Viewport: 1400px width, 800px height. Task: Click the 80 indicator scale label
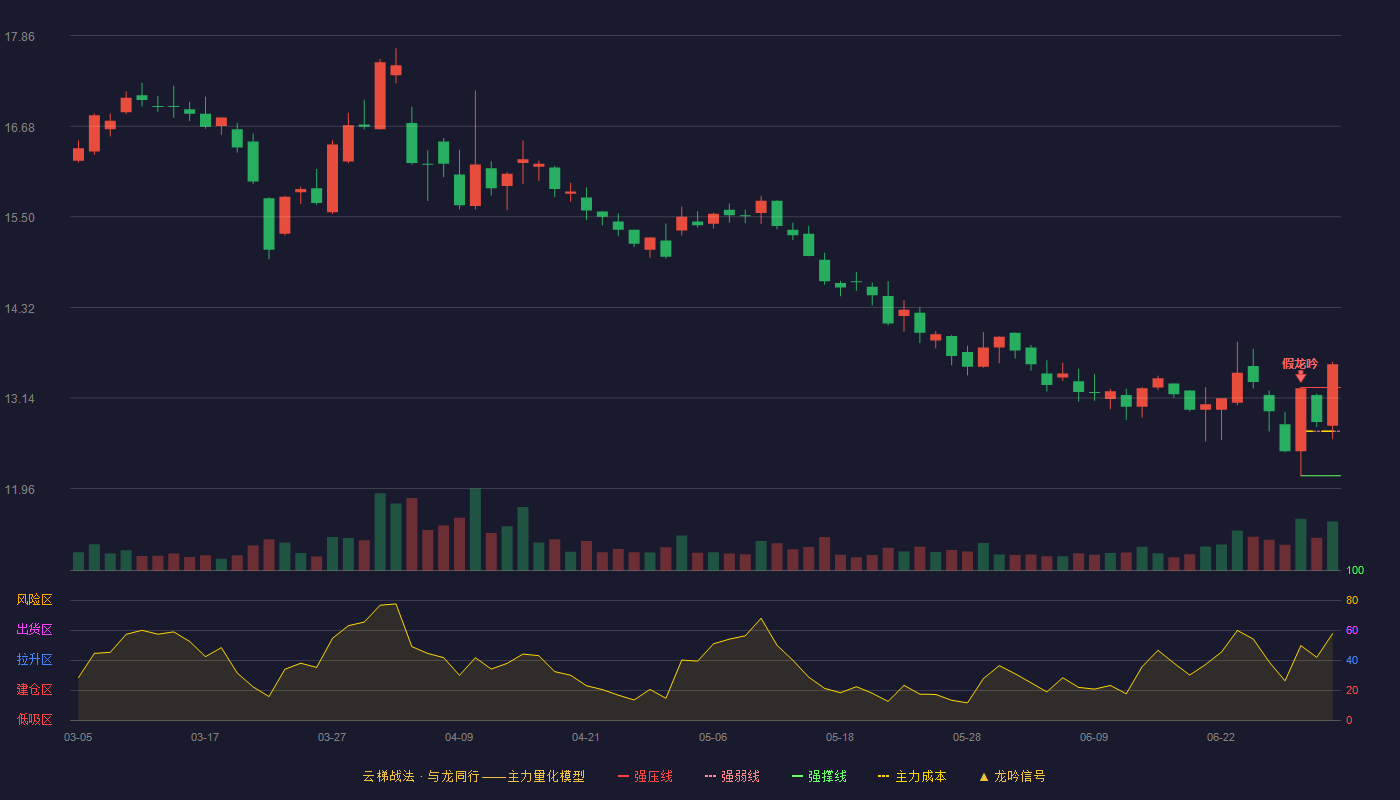1352,600
